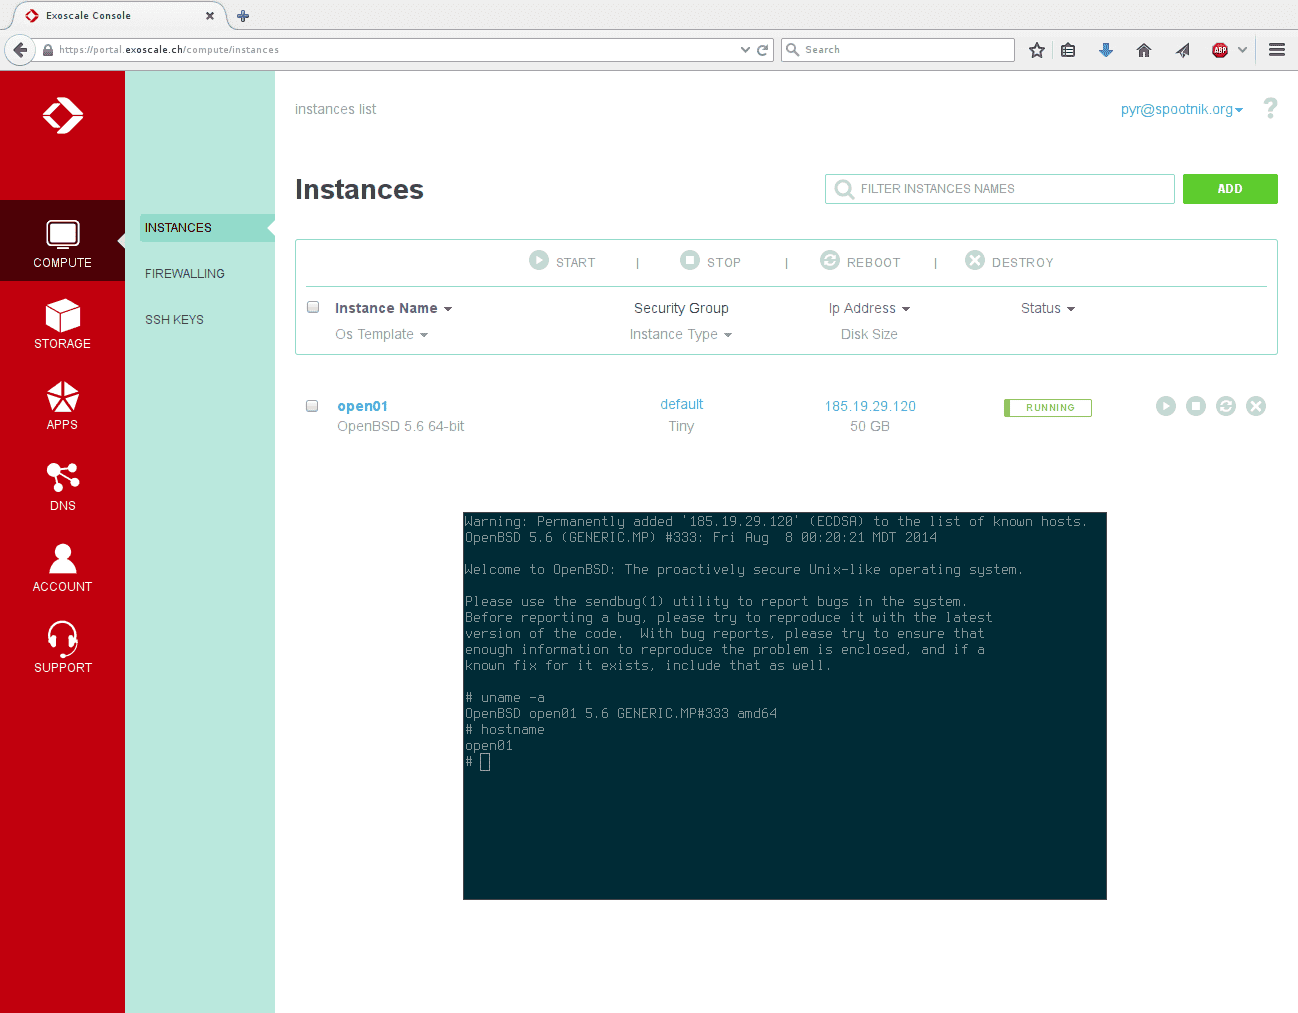Click the filter instances names field
The image size is (1298, 1013).
pos(999,188)
